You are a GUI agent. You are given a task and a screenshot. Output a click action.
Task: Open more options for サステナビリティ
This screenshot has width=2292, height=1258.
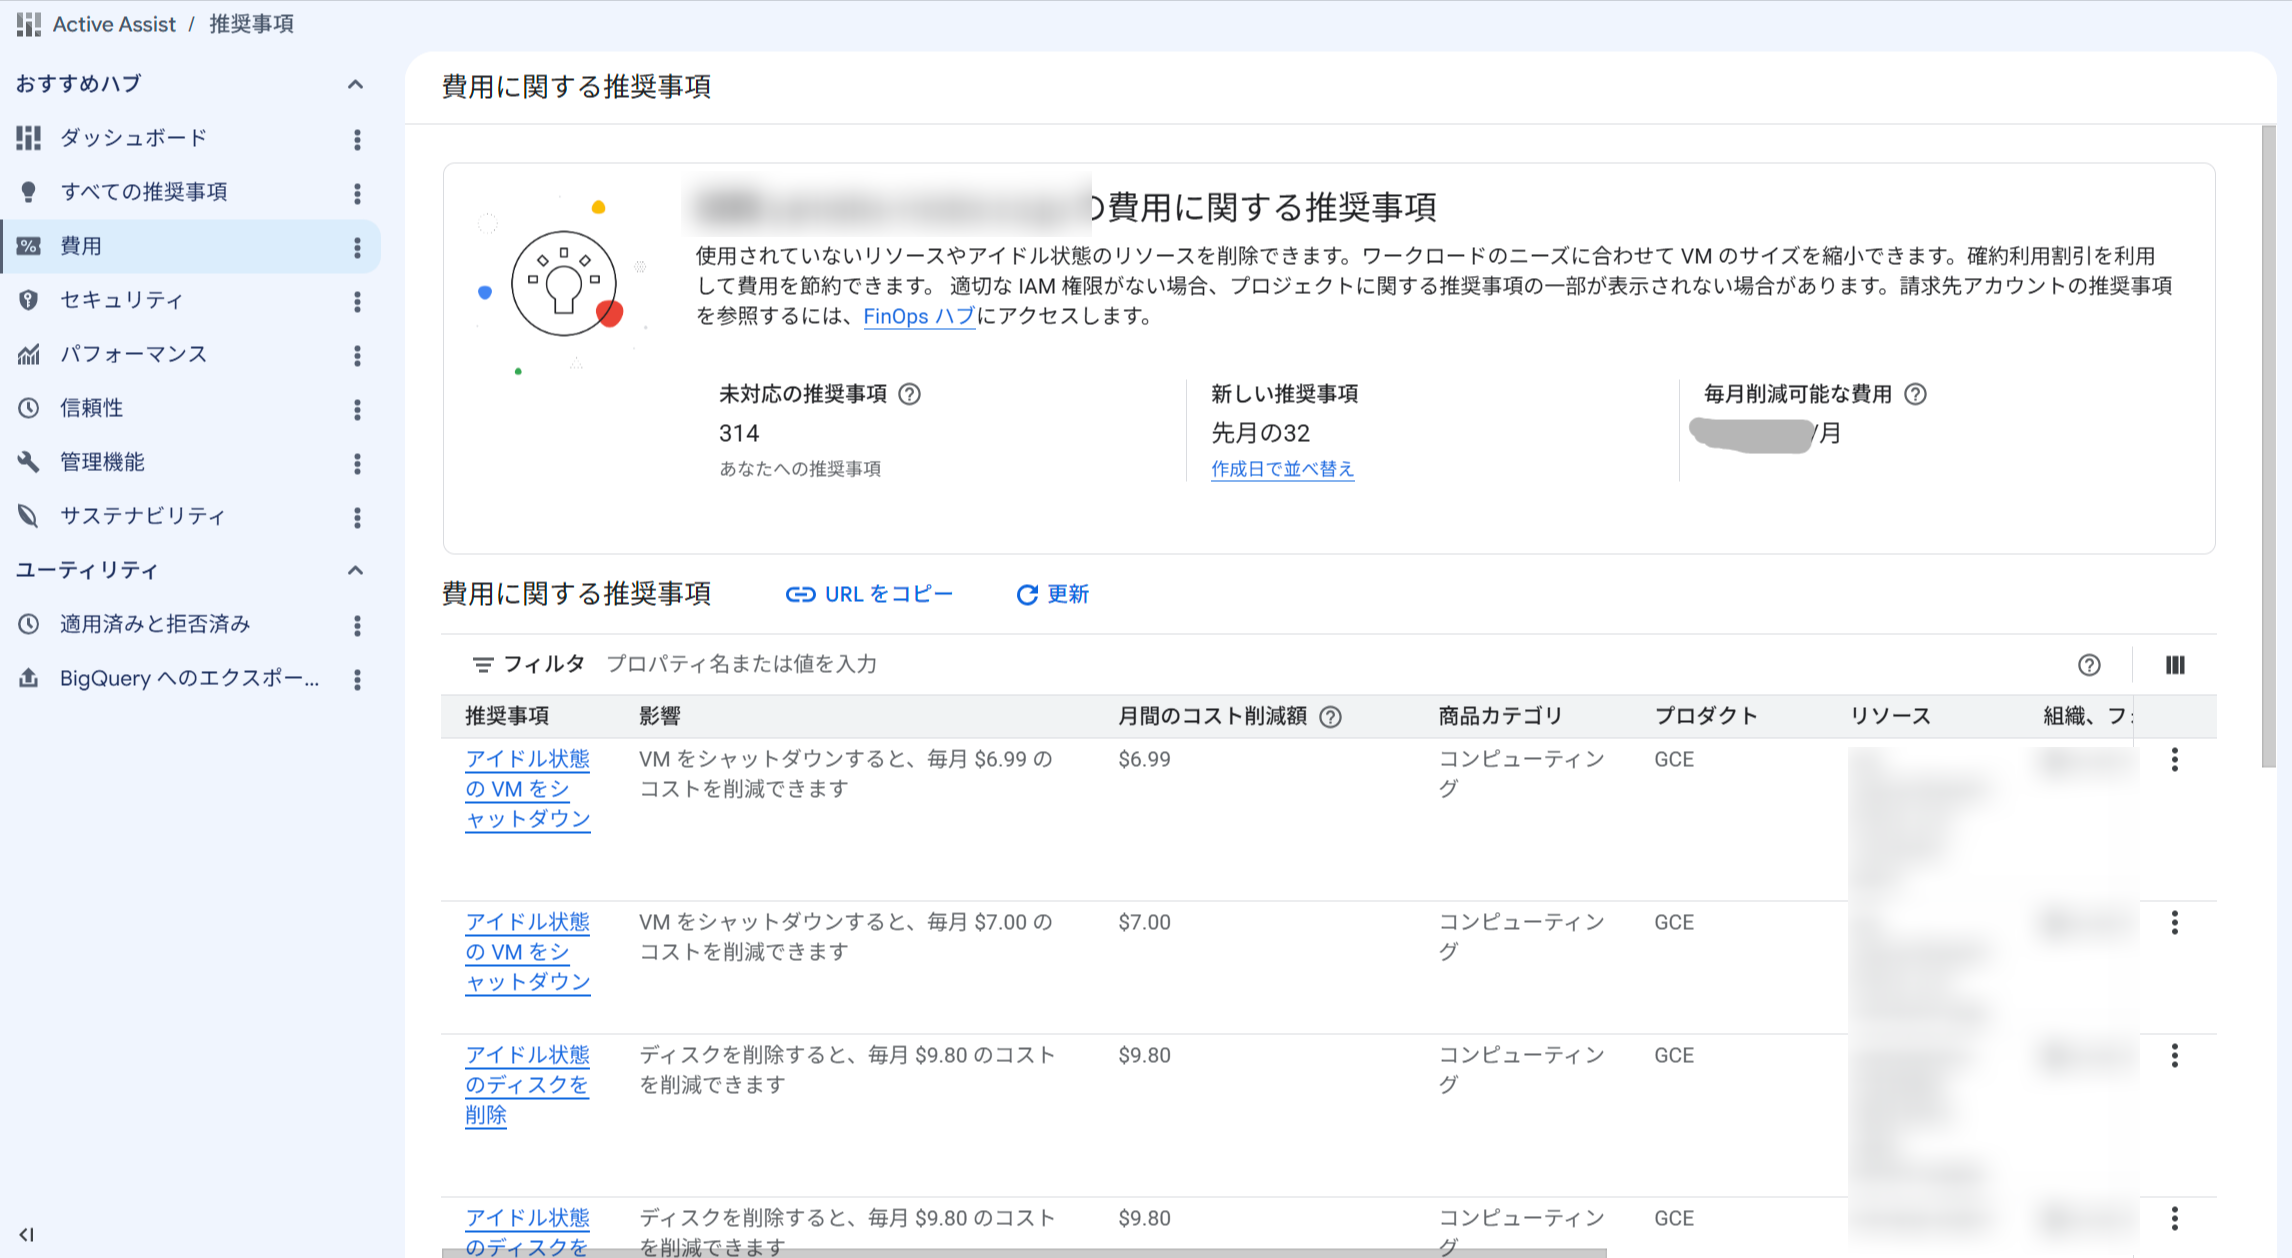357,517
